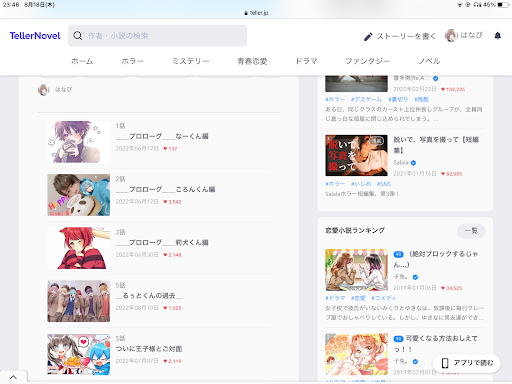Open the はなび profile avatar in header

[x=451, y=36]
